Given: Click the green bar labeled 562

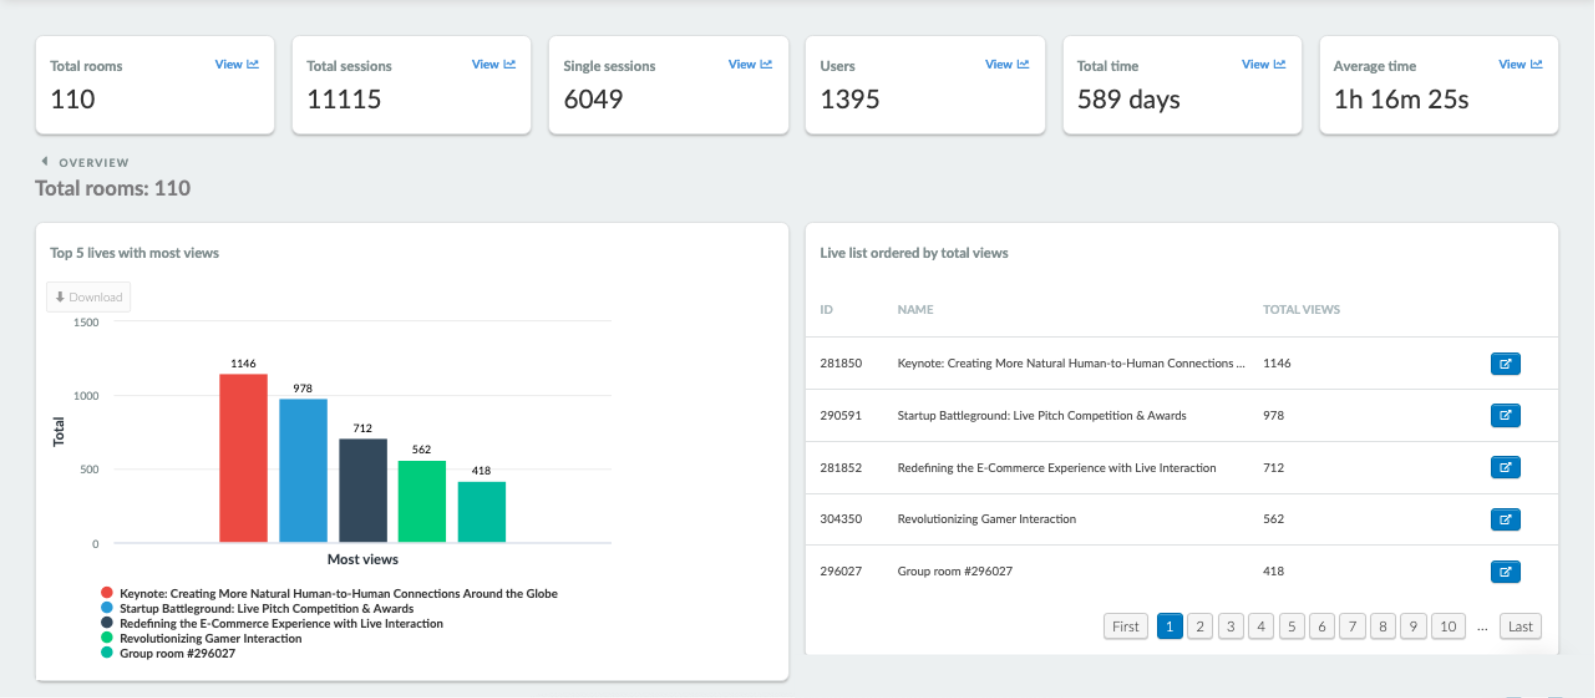Looking at the screenshot, I should [422, 501].
